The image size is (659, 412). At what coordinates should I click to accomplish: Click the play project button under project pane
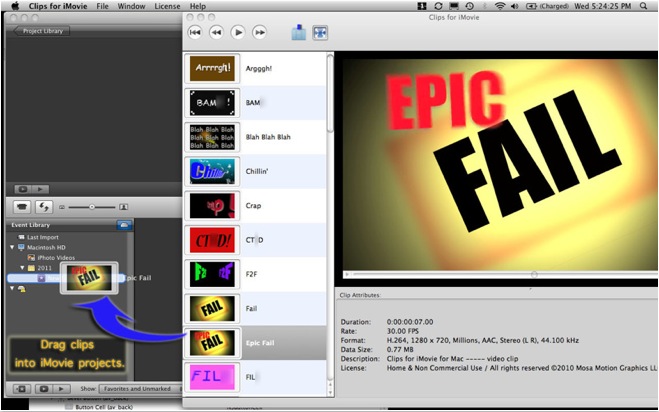coord(40,189)
